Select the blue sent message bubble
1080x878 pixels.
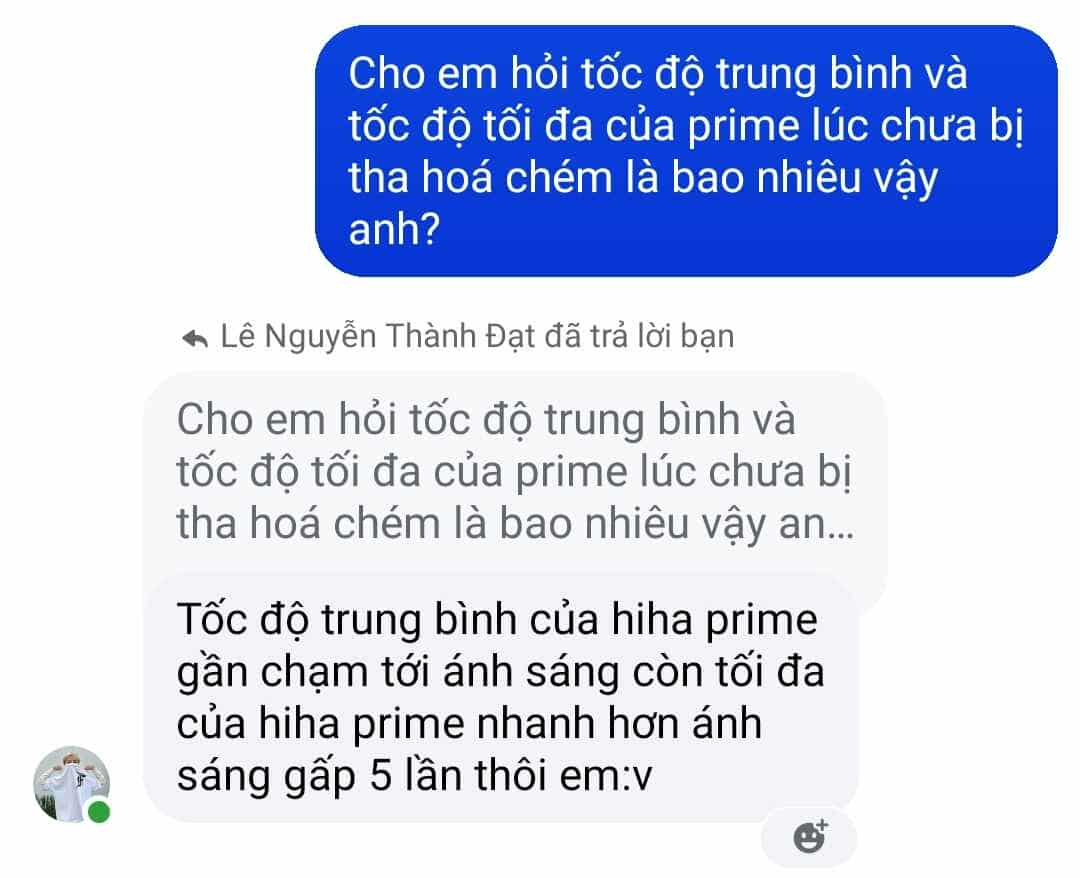point(686,151)
